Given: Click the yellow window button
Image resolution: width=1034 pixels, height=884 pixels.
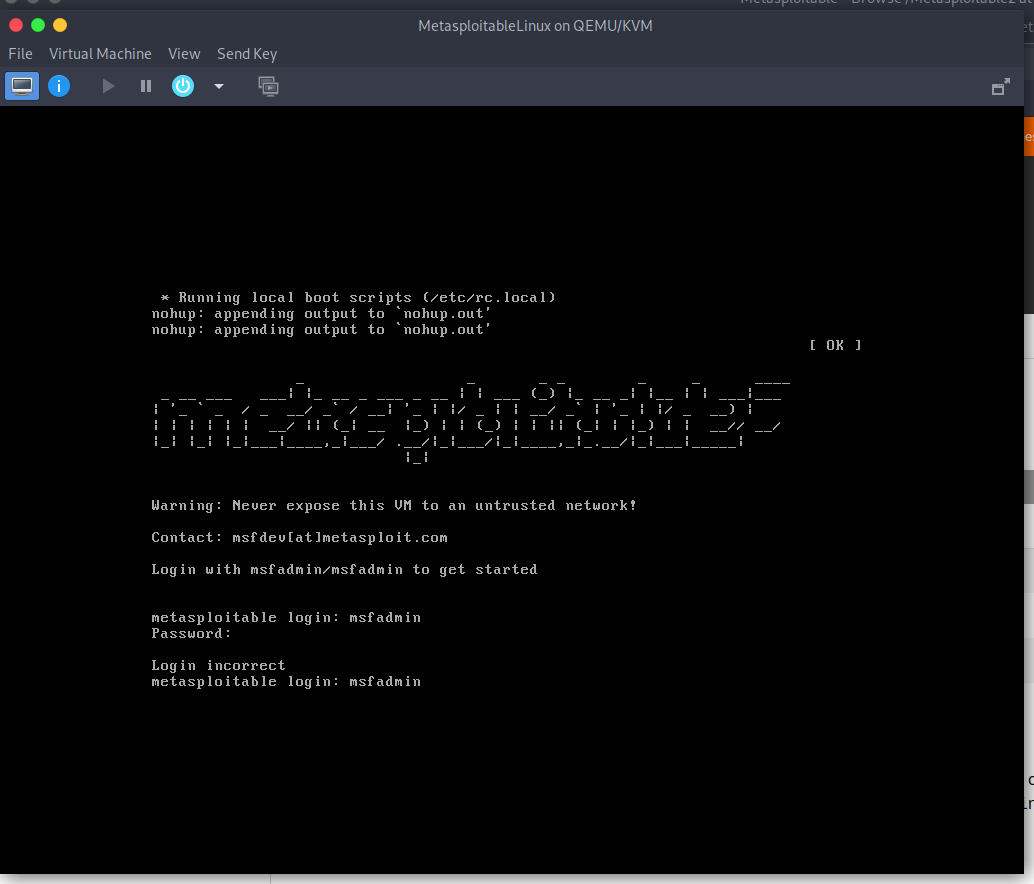Looking at the screenshot, I should pos(60,25).
